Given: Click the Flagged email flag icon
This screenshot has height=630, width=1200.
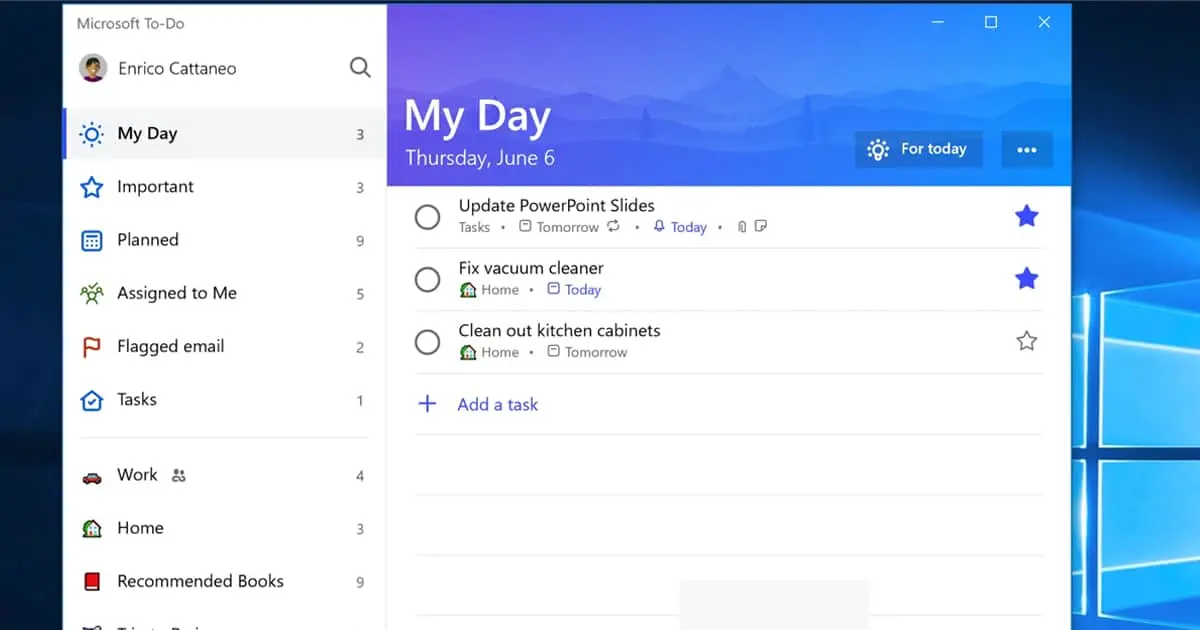Looking at the screenshot, I should (92, 347).
